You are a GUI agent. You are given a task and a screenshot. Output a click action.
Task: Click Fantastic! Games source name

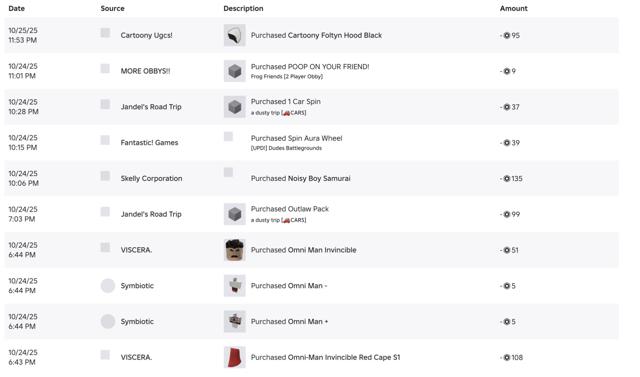tap(149, 143)
